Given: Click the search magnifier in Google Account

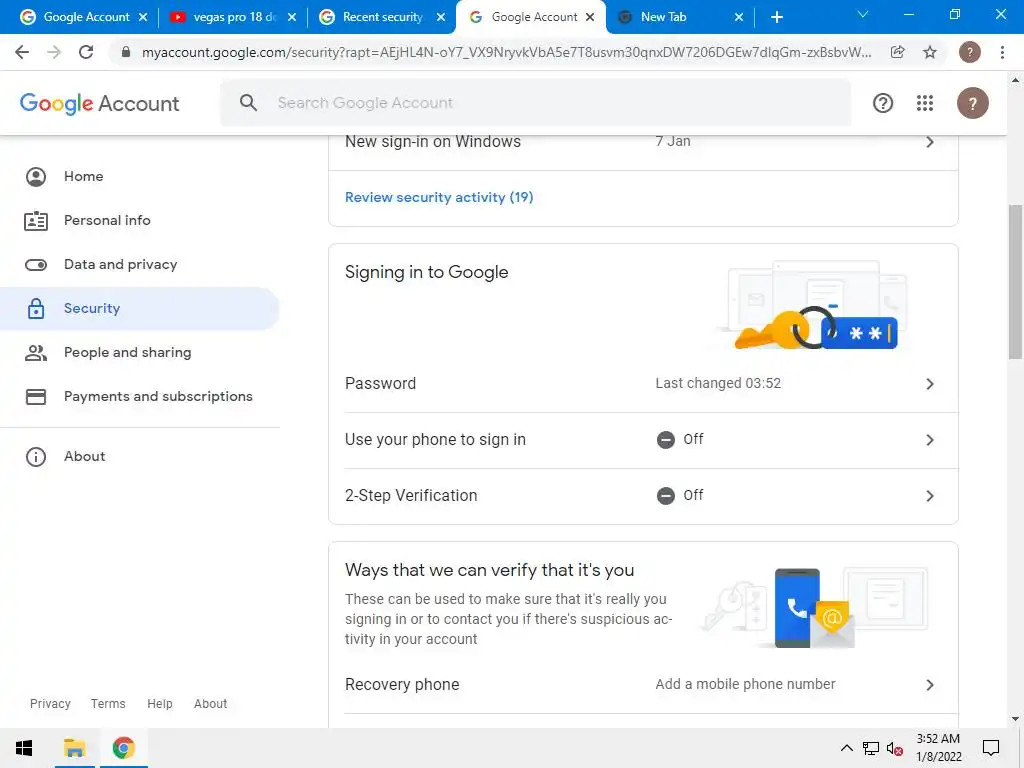Looking at the screenshot, I should pos(248,103).
